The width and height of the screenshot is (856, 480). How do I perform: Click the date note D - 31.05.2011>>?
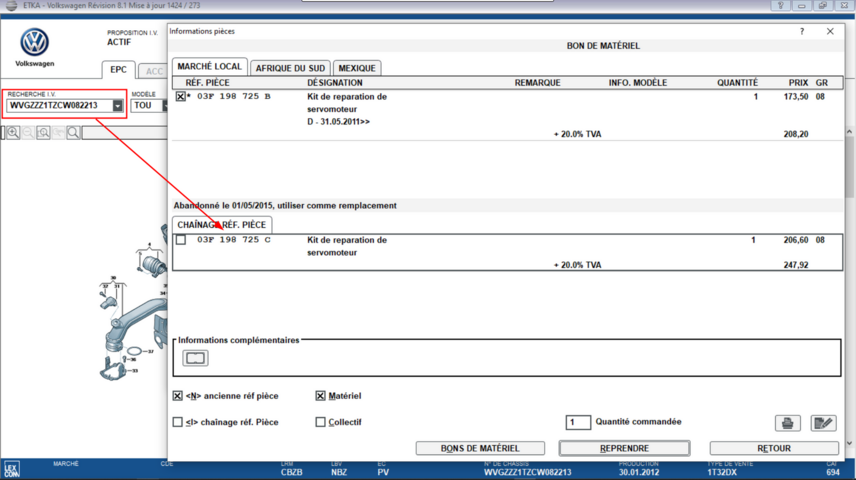tap(338, 122)
